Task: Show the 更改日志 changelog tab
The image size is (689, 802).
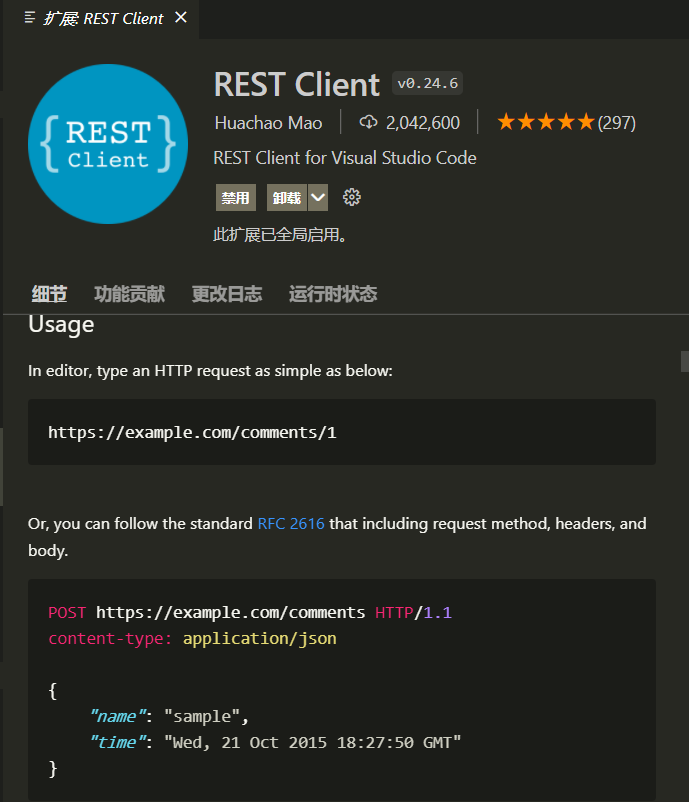Action: click(227, 294)
